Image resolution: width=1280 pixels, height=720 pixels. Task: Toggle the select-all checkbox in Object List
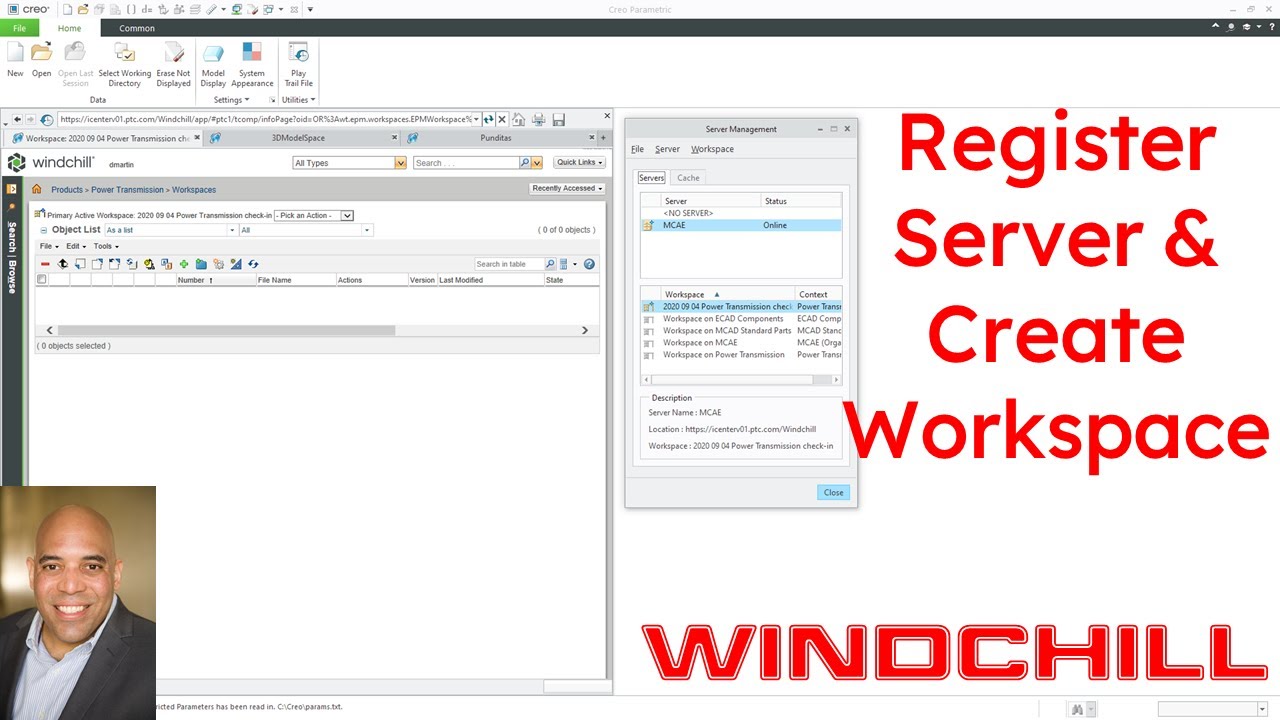point(41,280)
